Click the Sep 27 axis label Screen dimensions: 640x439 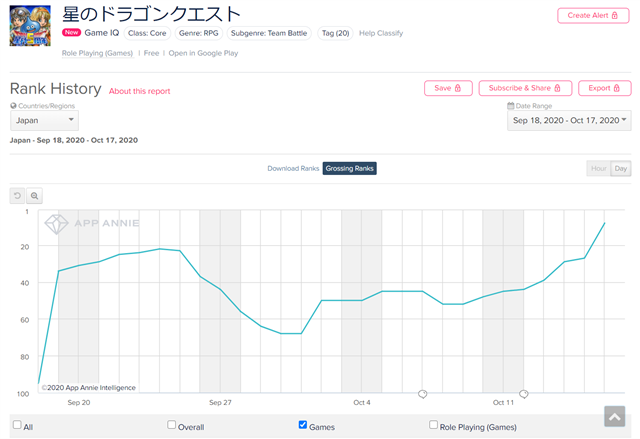pos(220,403)
